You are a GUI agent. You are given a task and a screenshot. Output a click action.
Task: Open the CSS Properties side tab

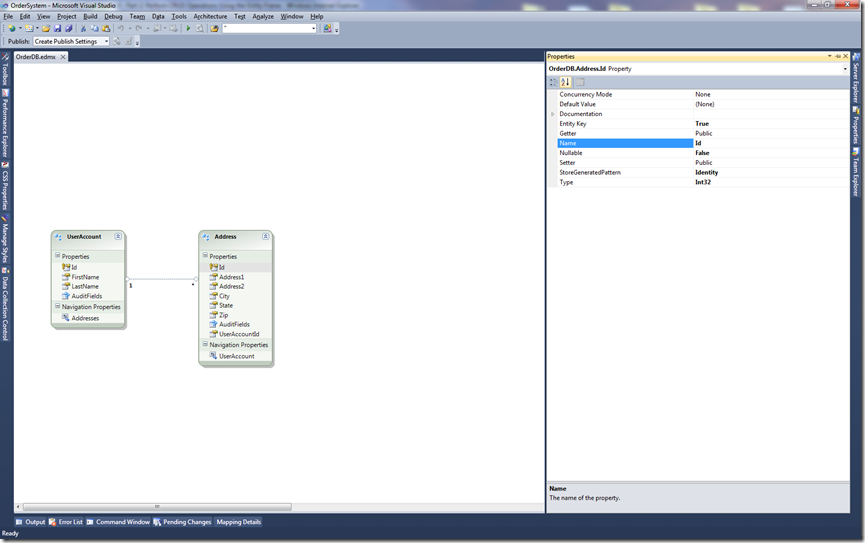[x=5, y=186]
